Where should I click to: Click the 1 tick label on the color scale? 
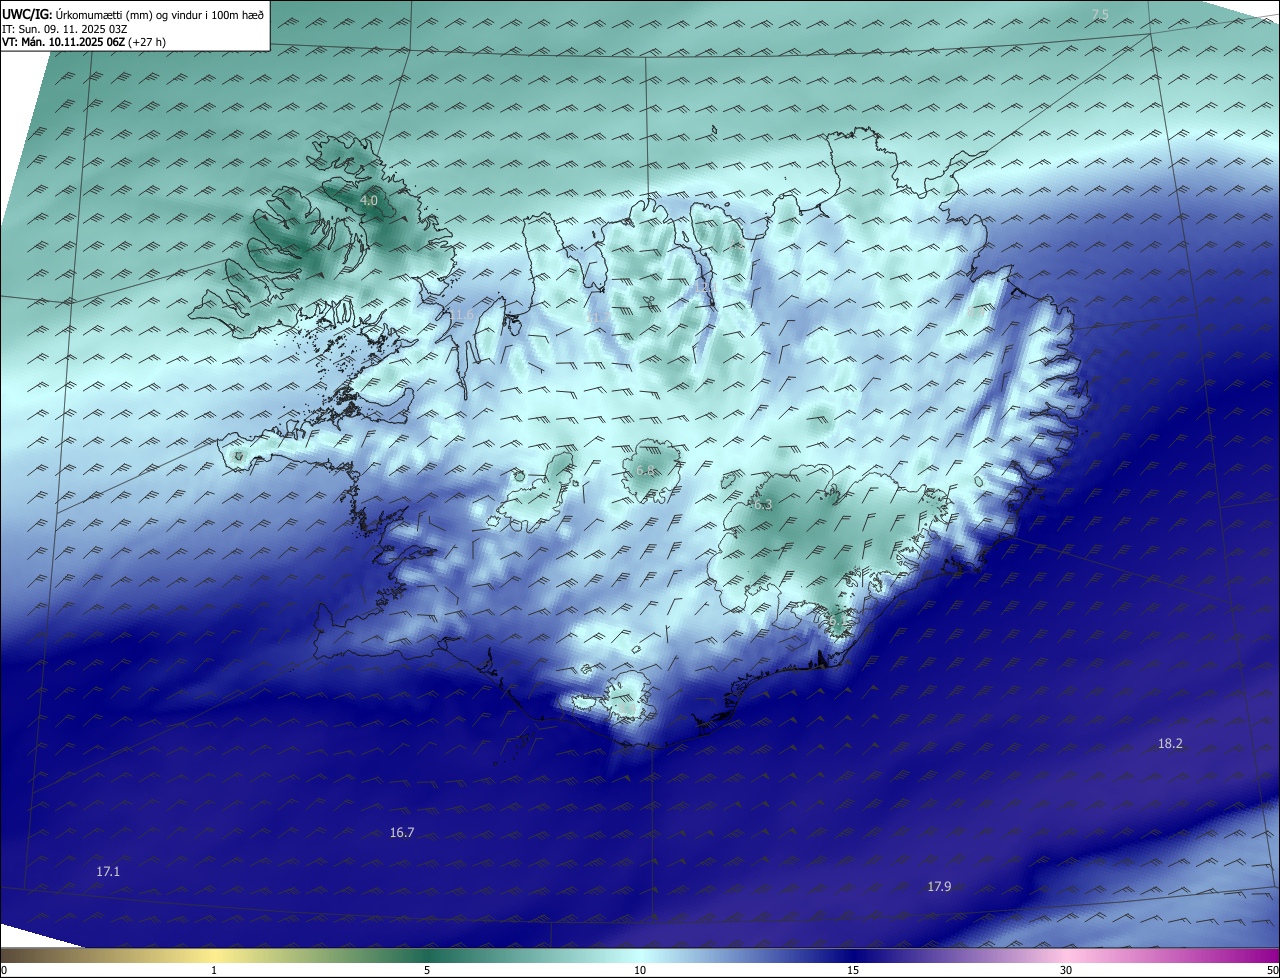[214, 970]
